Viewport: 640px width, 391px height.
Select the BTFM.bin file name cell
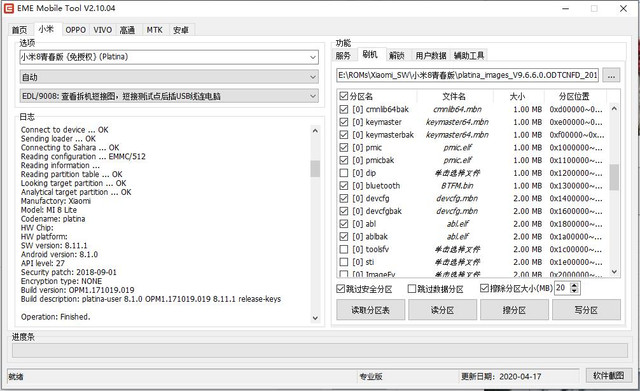(457, 186)
